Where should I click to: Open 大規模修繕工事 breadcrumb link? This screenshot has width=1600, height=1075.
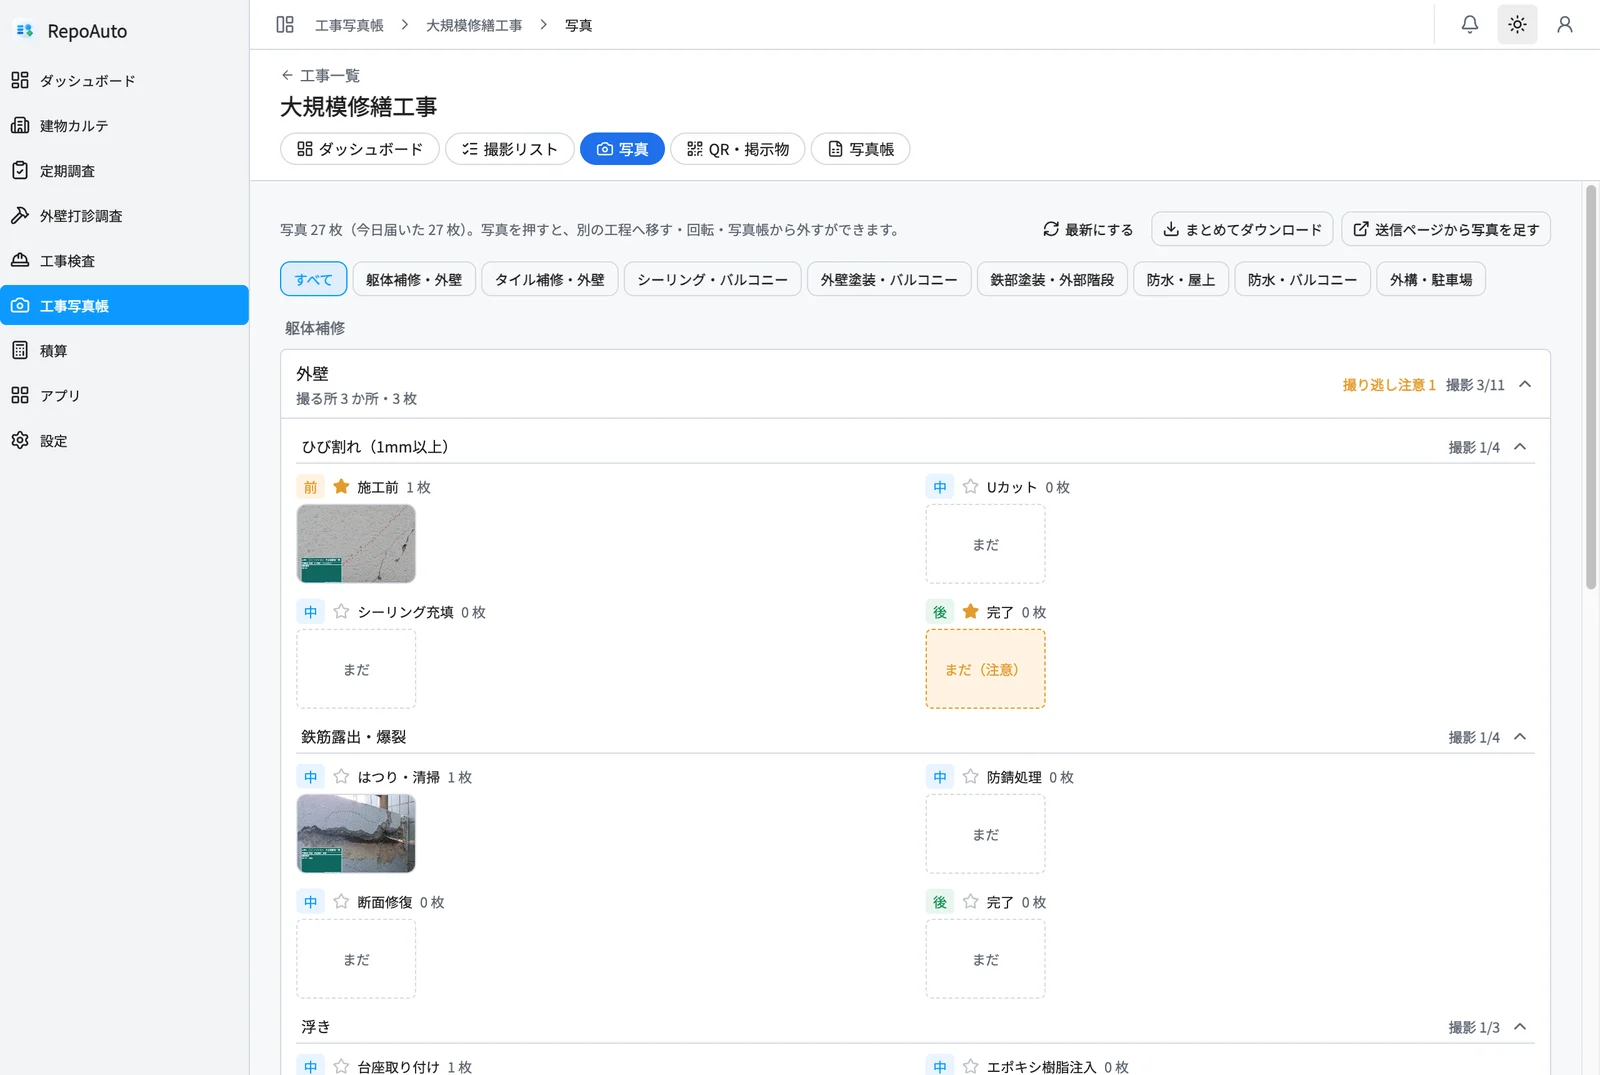coord(474,25)
